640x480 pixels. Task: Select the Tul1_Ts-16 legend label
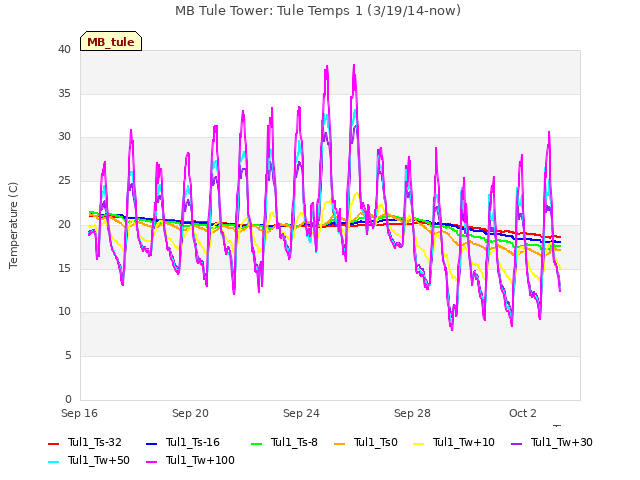point(193,442)
